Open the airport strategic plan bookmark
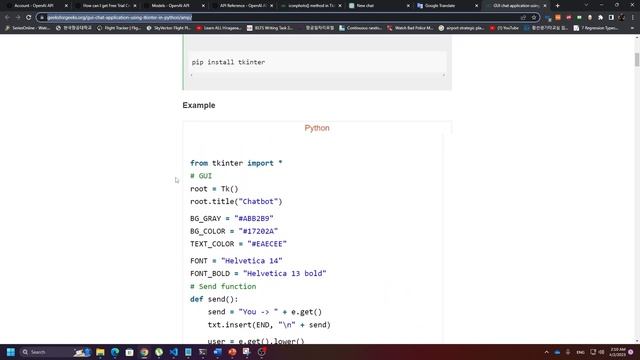The width and height of the screenshot is (640, 360). click(x=461, y=28)
